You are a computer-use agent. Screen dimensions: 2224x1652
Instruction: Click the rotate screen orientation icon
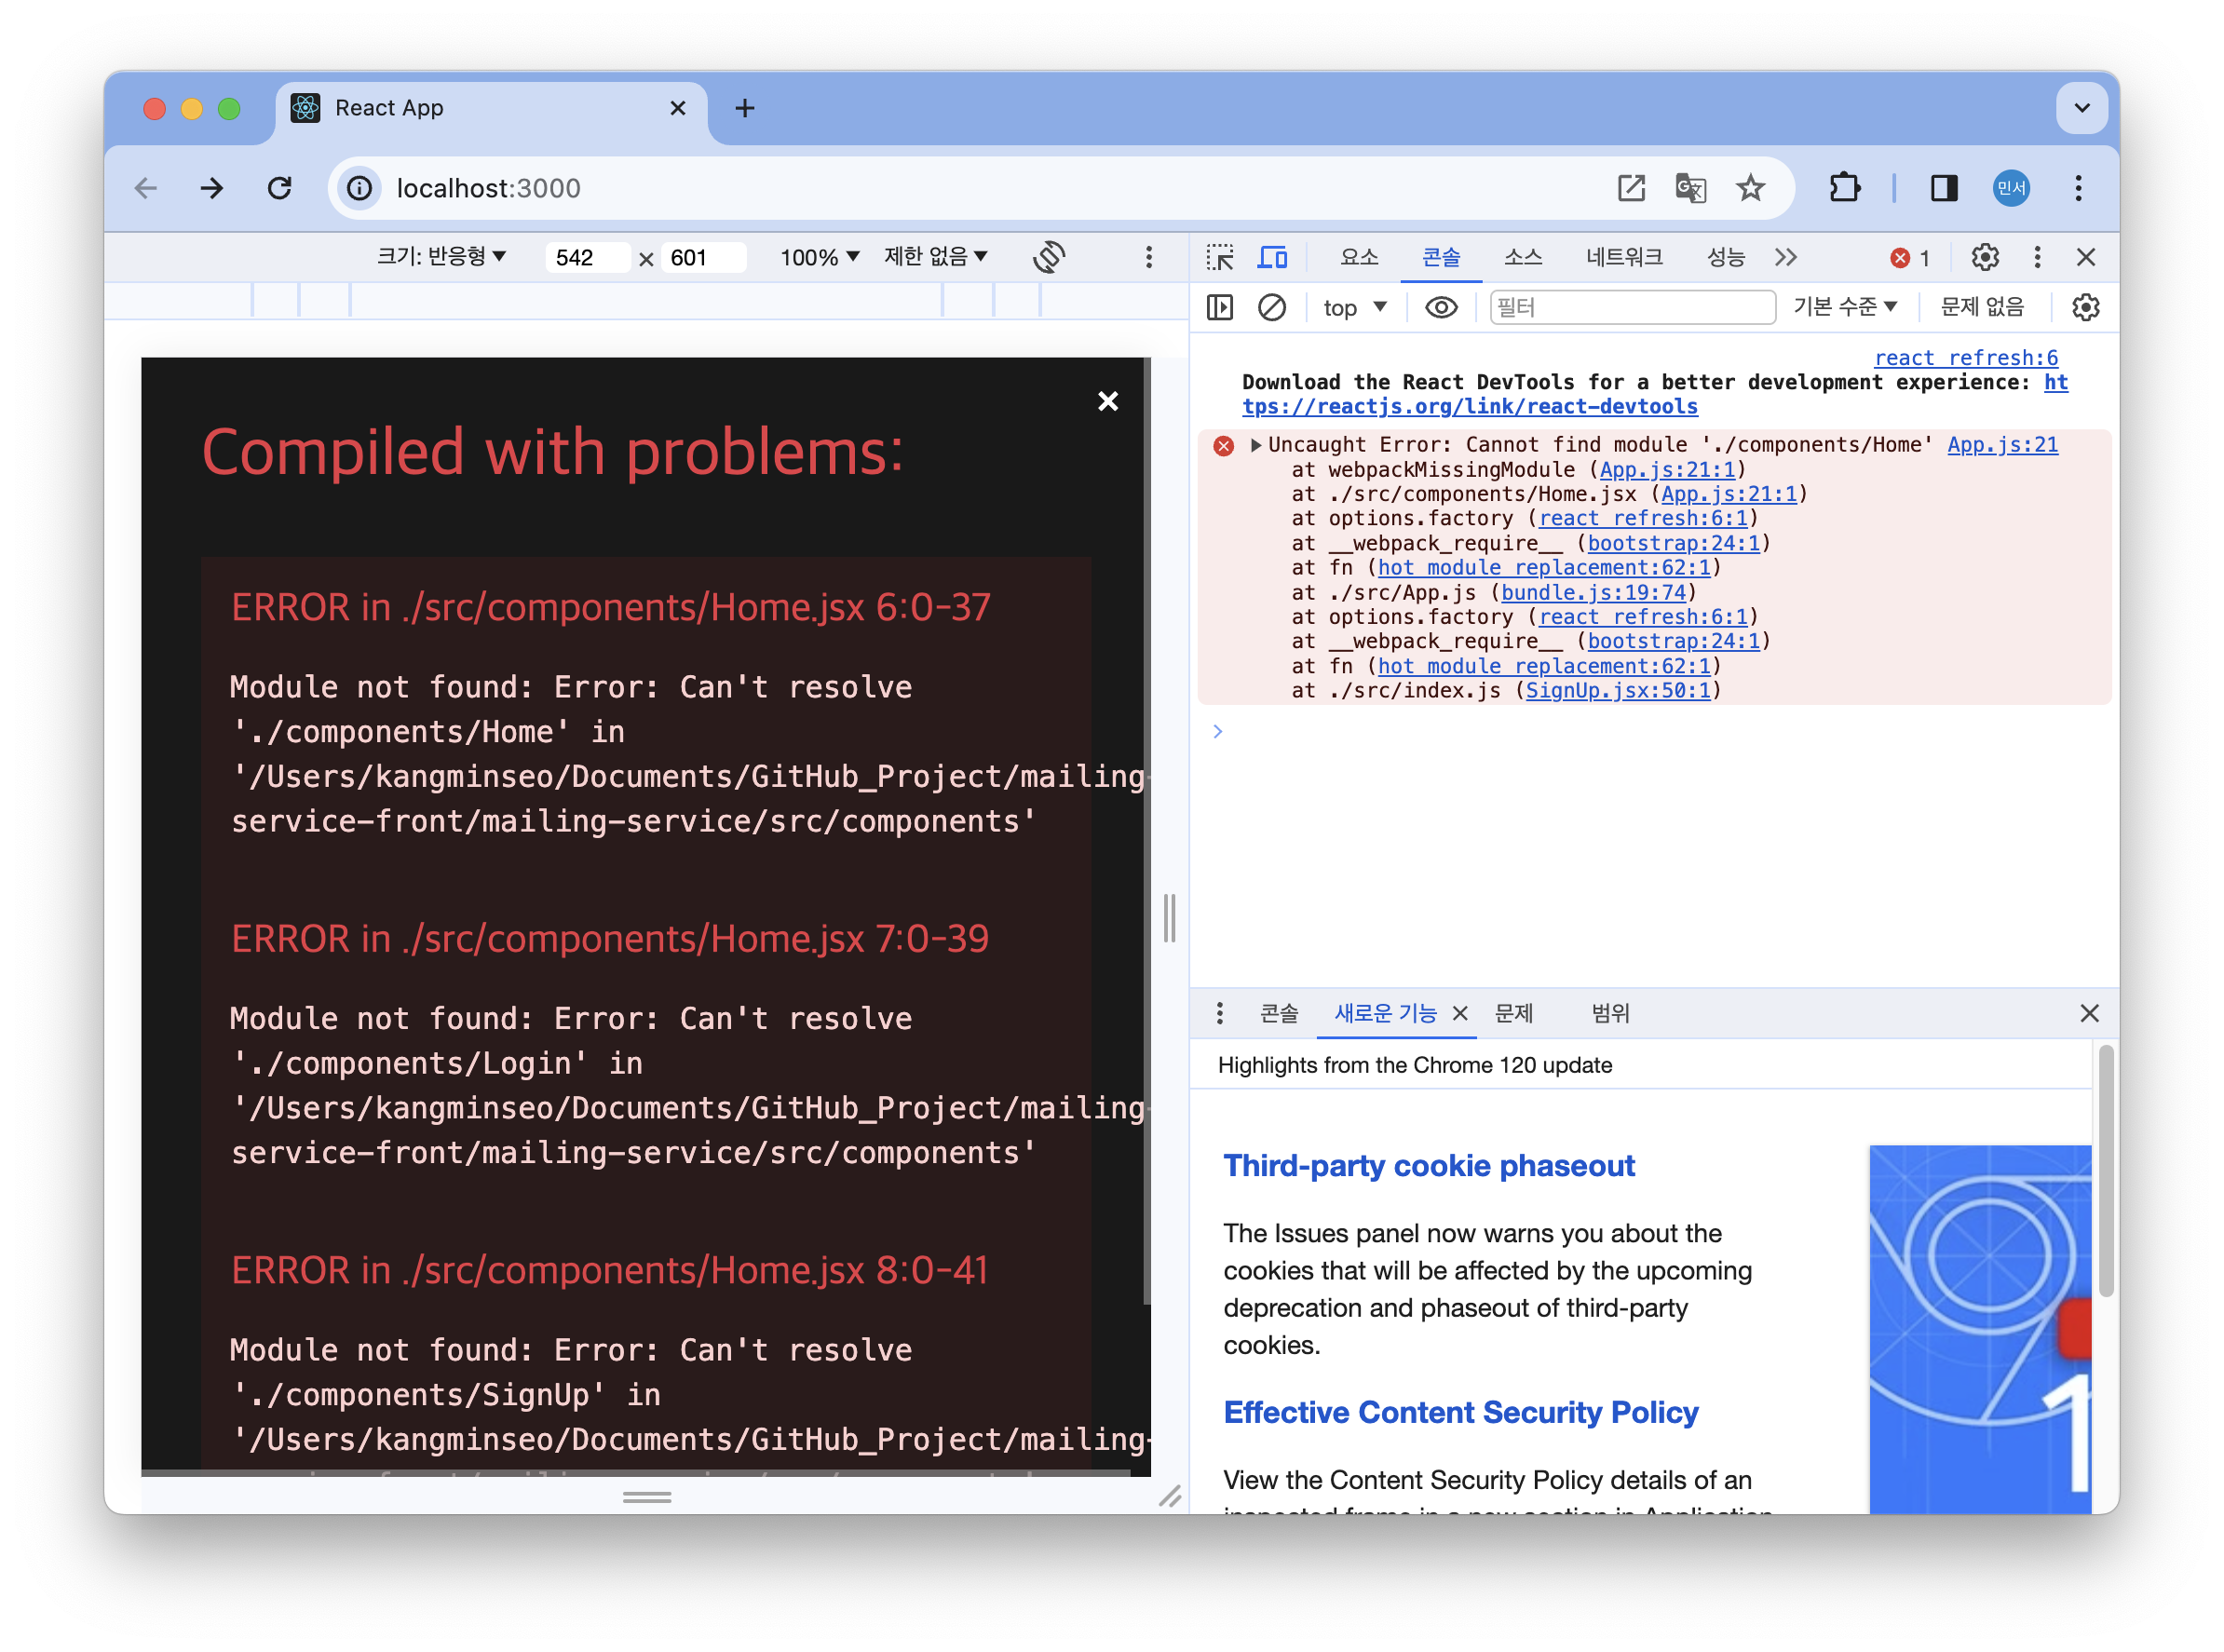coord(1049,257)
